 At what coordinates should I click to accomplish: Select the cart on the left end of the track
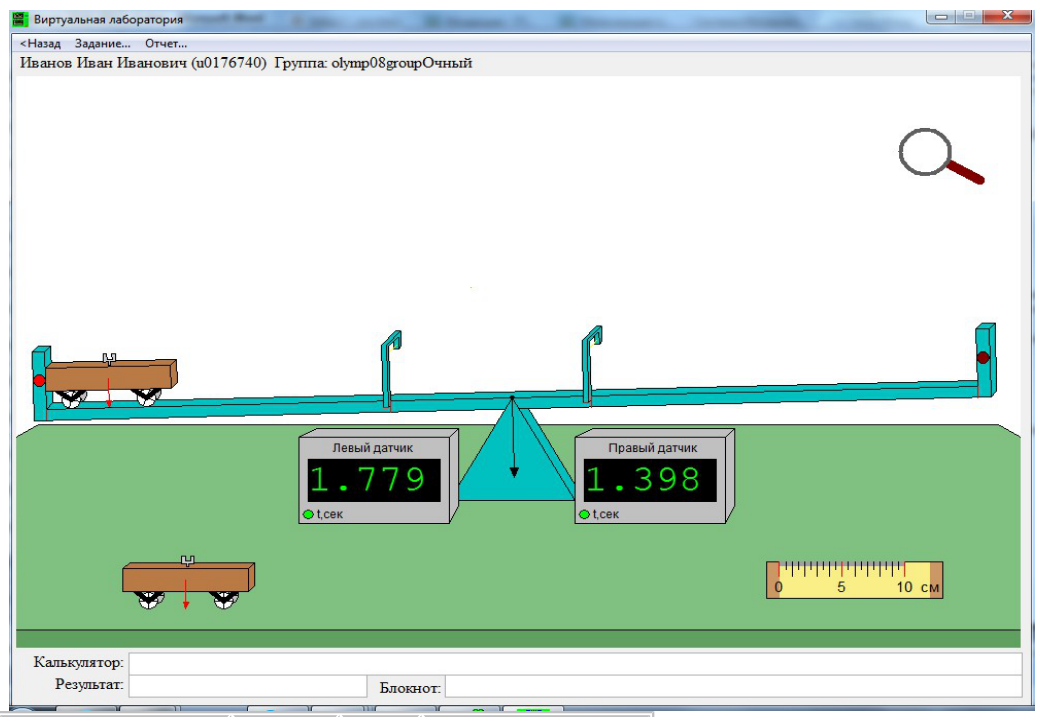pos(112,381)
